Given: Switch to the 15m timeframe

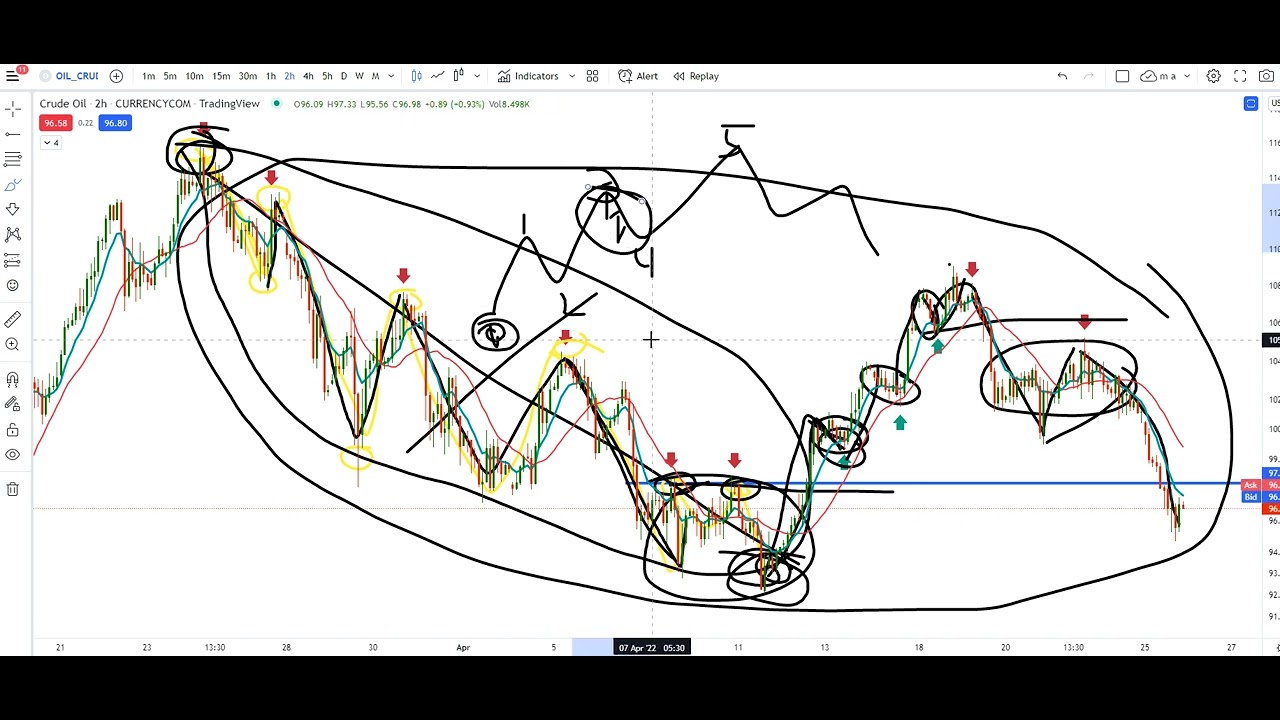Looking at the screenshot, I should (221, 76).
